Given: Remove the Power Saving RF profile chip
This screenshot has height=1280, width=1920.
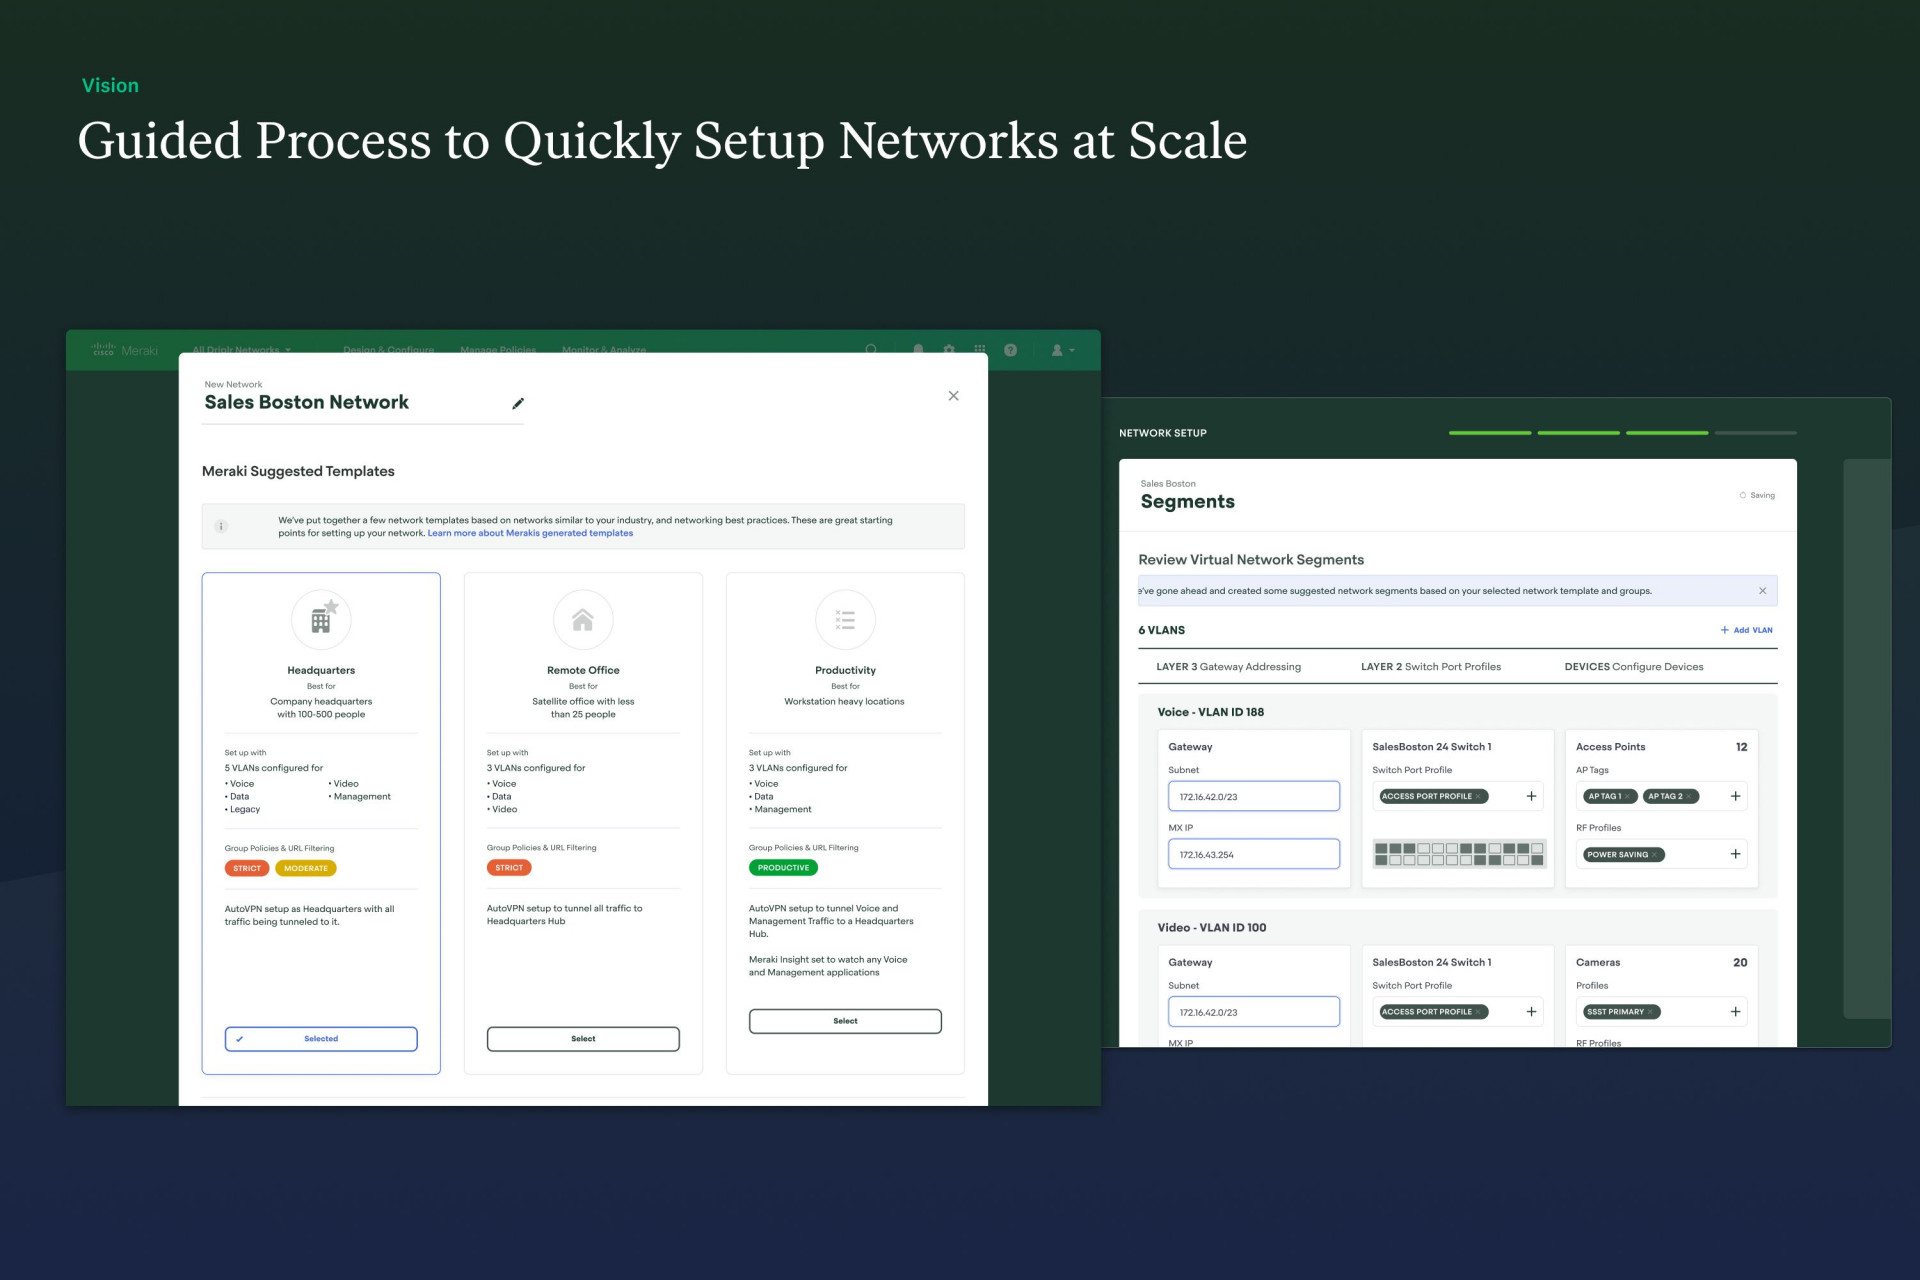Looking at the screenshot, I should click(x=1655, y=855).
